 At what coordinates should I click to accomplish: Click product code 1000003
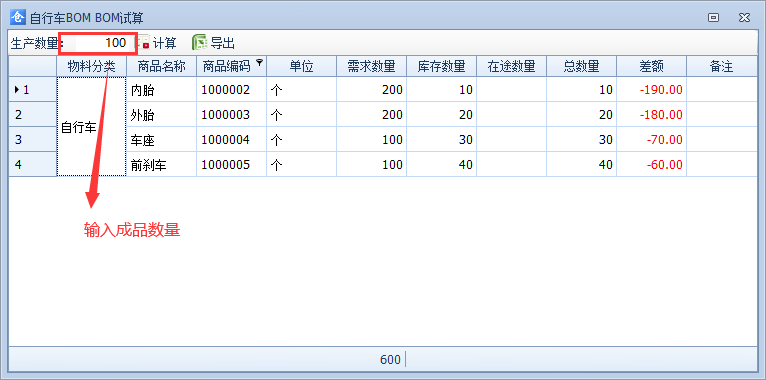click(x=232, y=114)
